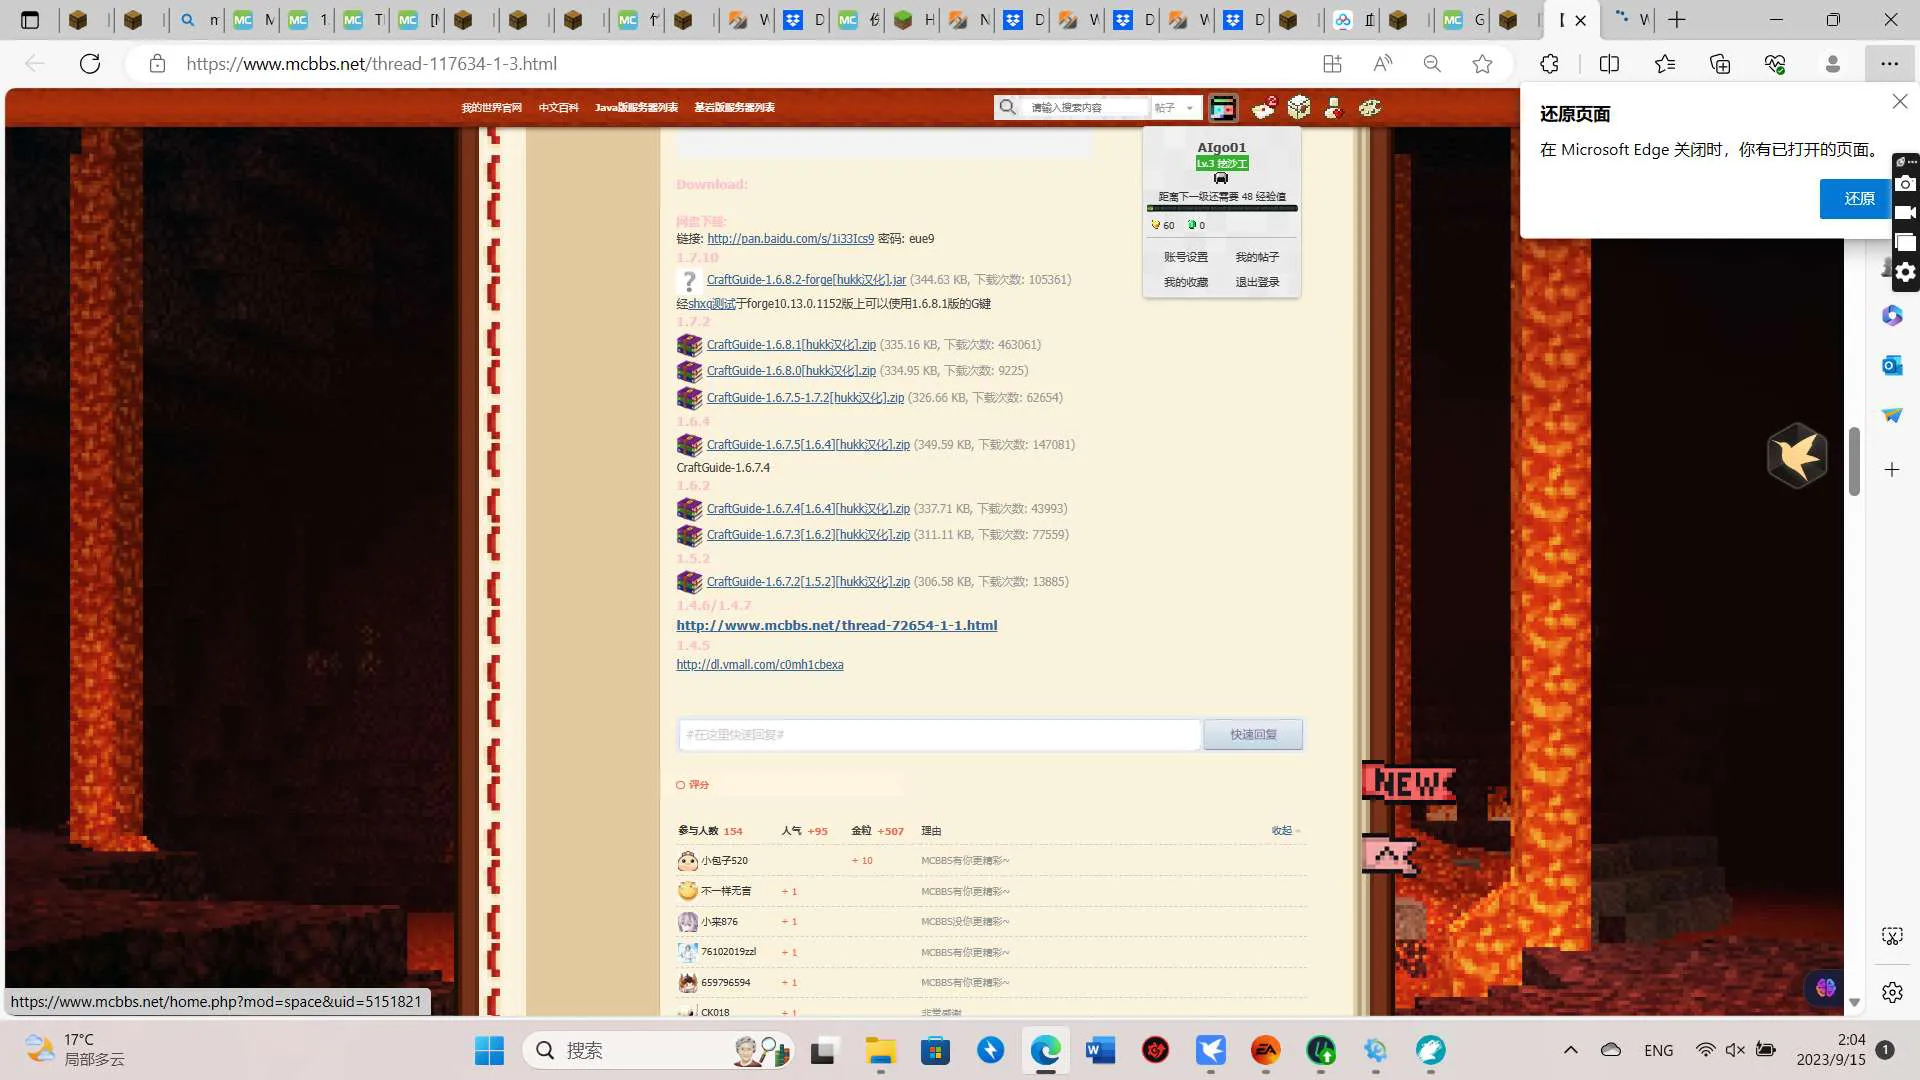Open Microsoft Store from taskbar

coord(935,1050)
